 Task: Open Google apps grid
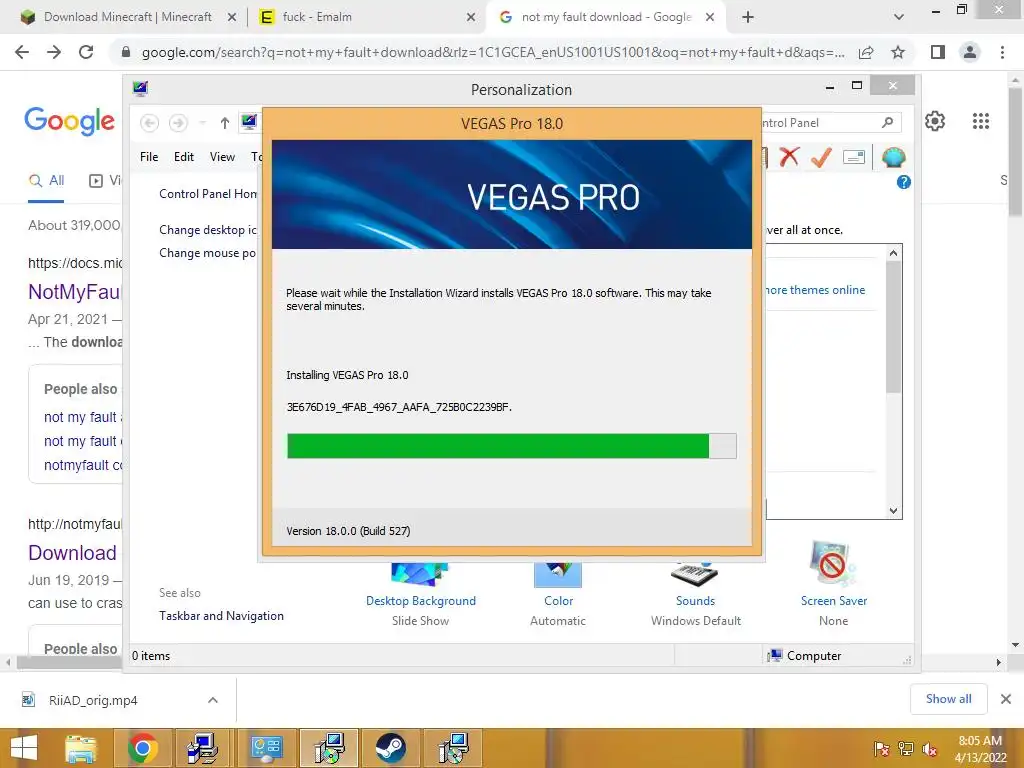point(981,121)
